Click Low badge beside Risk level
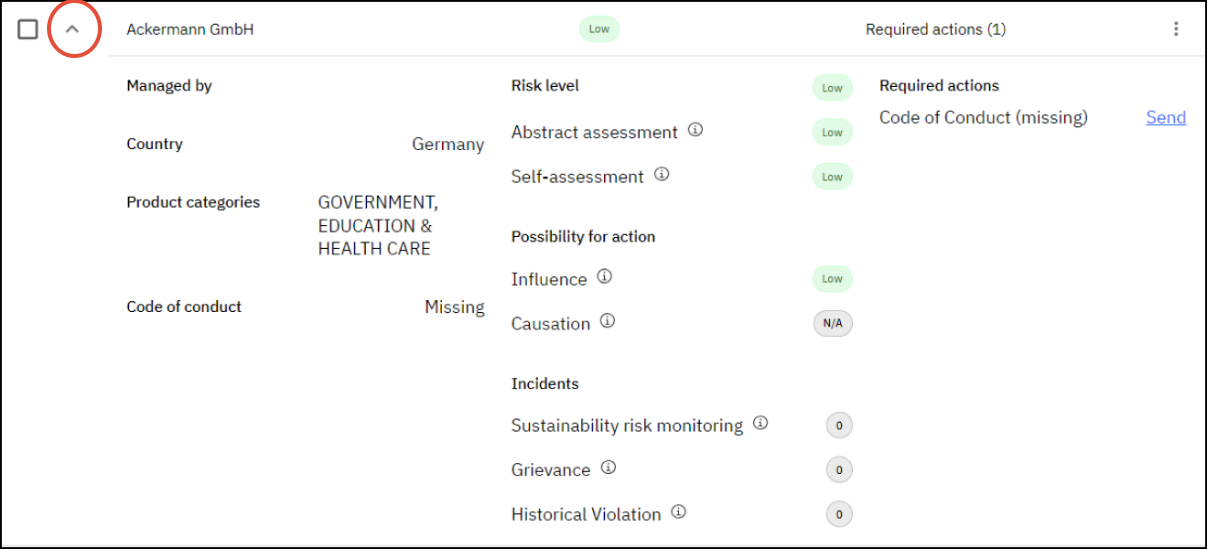The width and height of the screenshot is (1207, 549). [832, 88]
